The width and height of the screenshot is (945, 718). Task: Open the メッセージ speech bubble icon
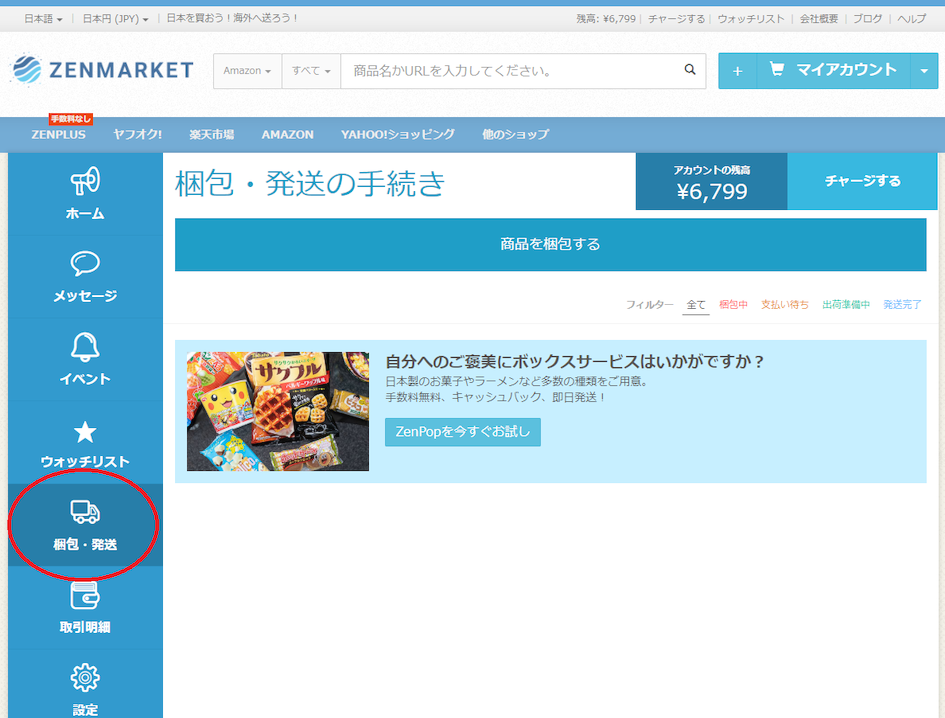click(85, 263)
